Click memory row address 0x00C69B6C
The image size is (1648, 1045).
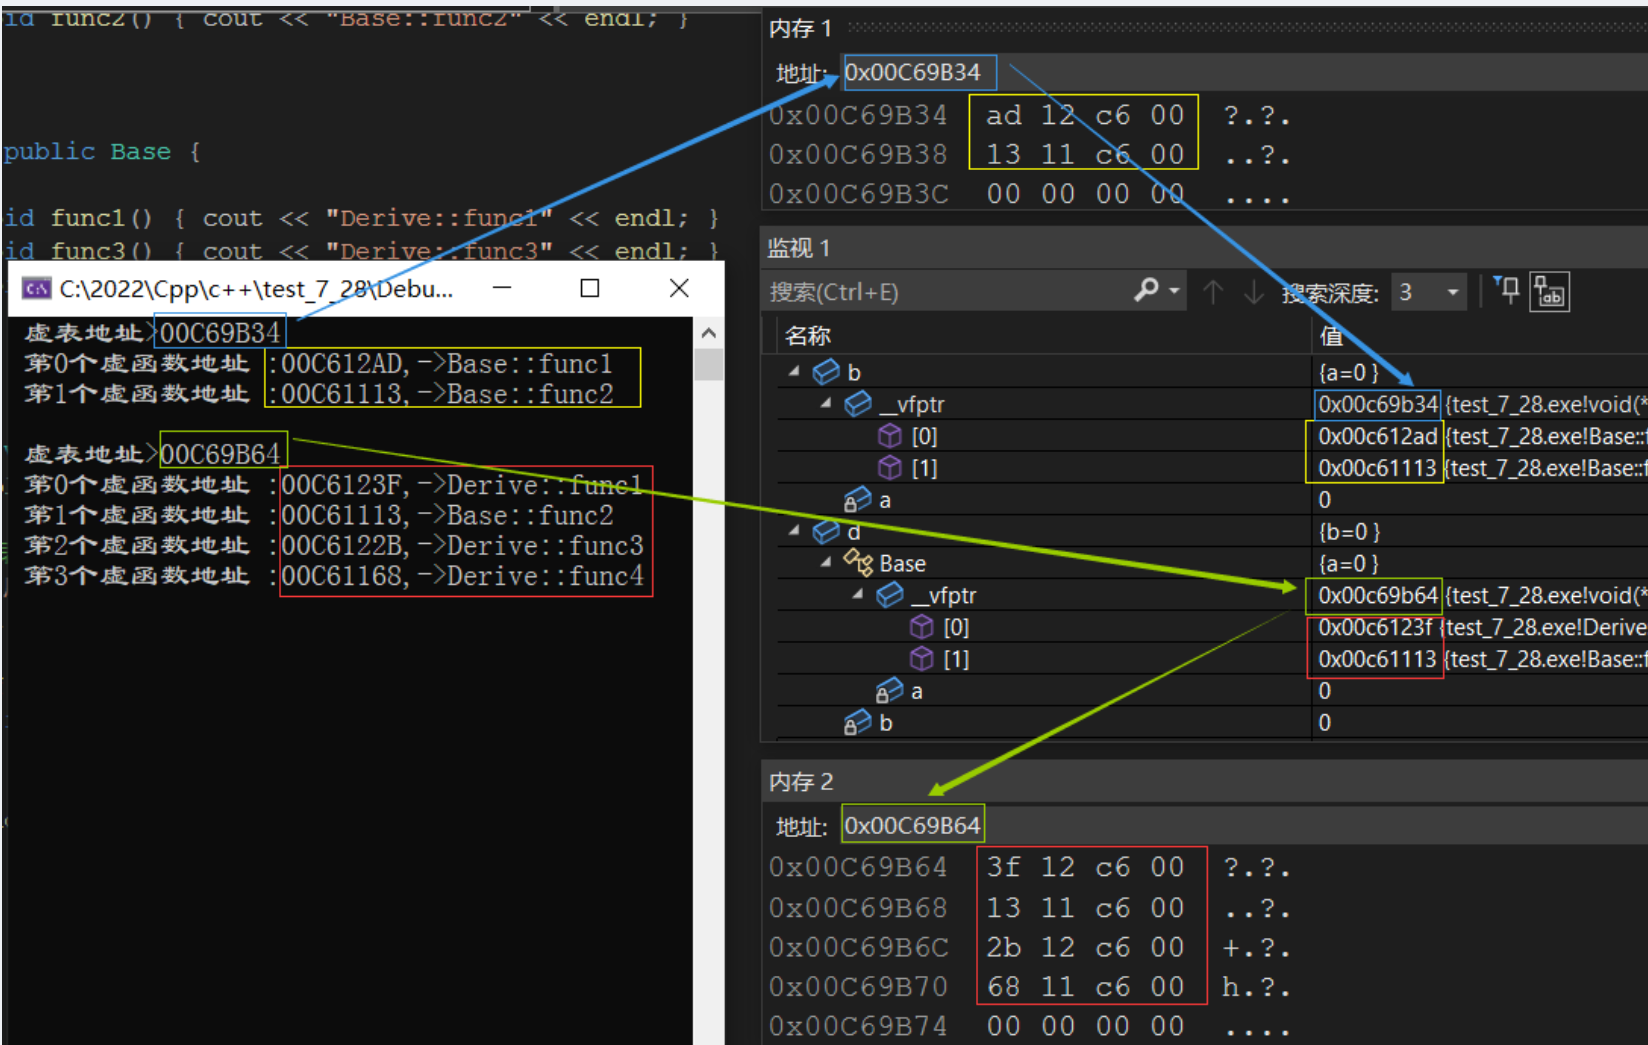tap(858, 947)
